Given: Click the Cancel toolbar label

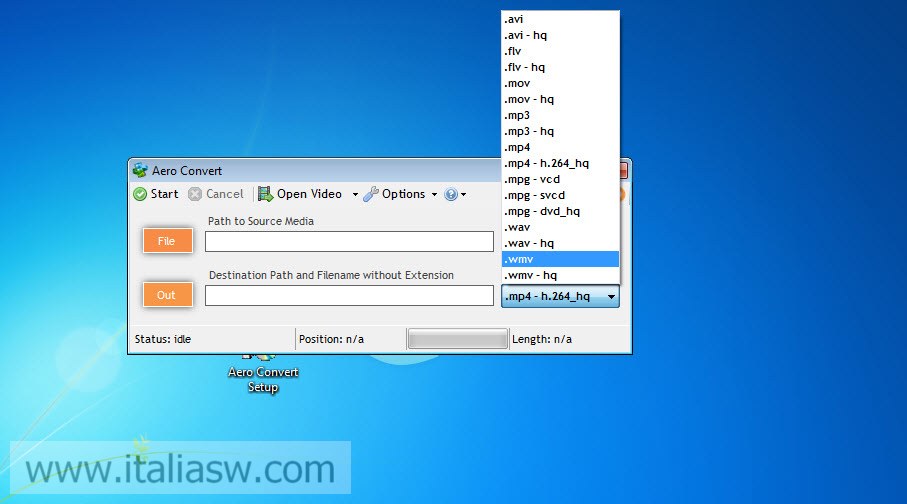Looking at the screenshot, I should point(224,194).
